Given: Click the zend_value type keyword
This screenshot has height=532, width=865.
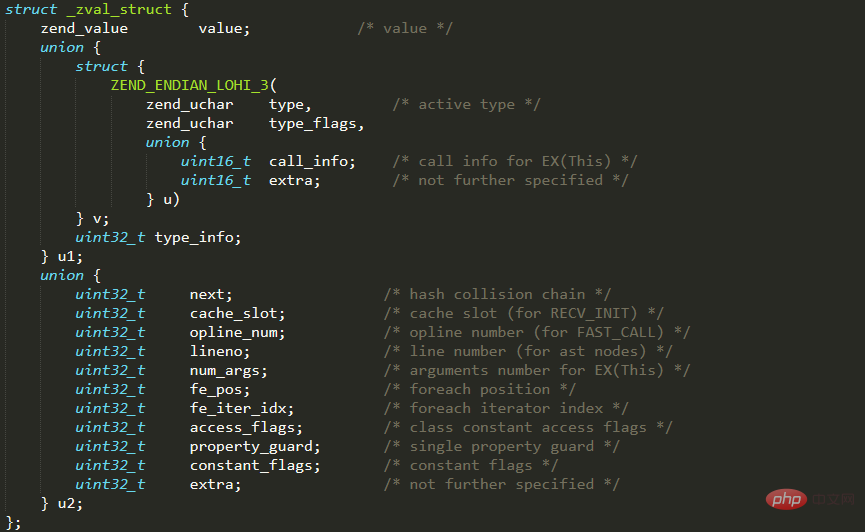Looking at the screenshot, I should tap(84, 28).
